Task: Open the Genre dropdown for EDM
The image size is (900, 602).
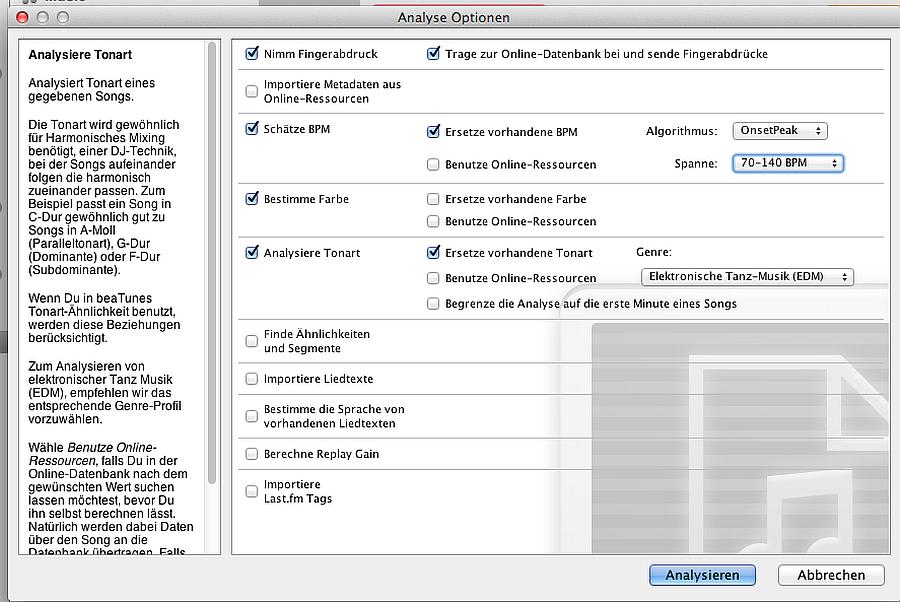Action: (747, 277)
